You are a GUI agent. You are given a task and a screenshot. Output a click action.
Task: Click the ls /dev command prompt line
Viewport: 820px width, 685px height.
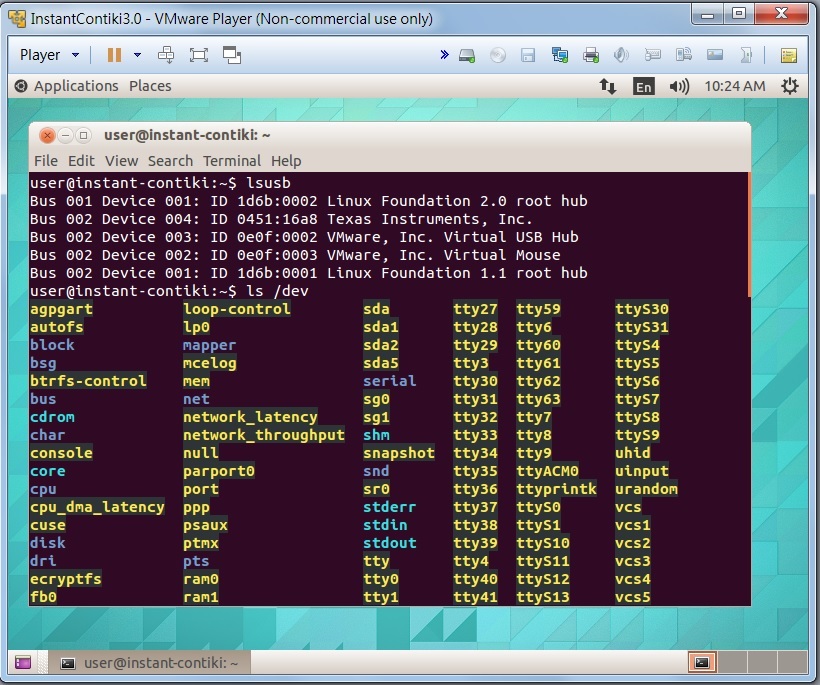169,291
